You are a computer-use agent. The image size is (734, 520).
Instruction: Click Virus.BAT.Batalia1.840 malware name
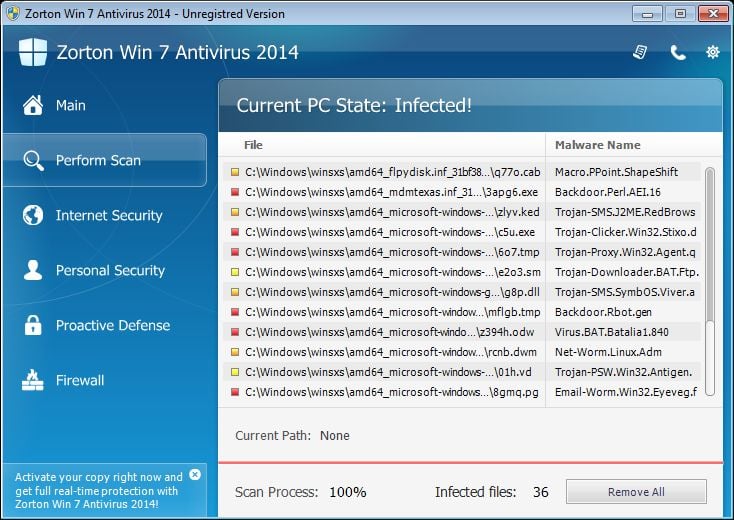[x=612, y=332]
